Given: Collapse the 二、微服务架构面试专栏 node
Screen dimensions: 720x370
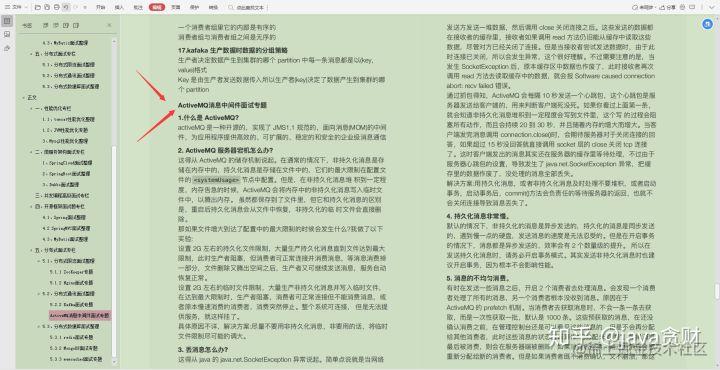Looking at the screenshot, I should tap(32, 152).
